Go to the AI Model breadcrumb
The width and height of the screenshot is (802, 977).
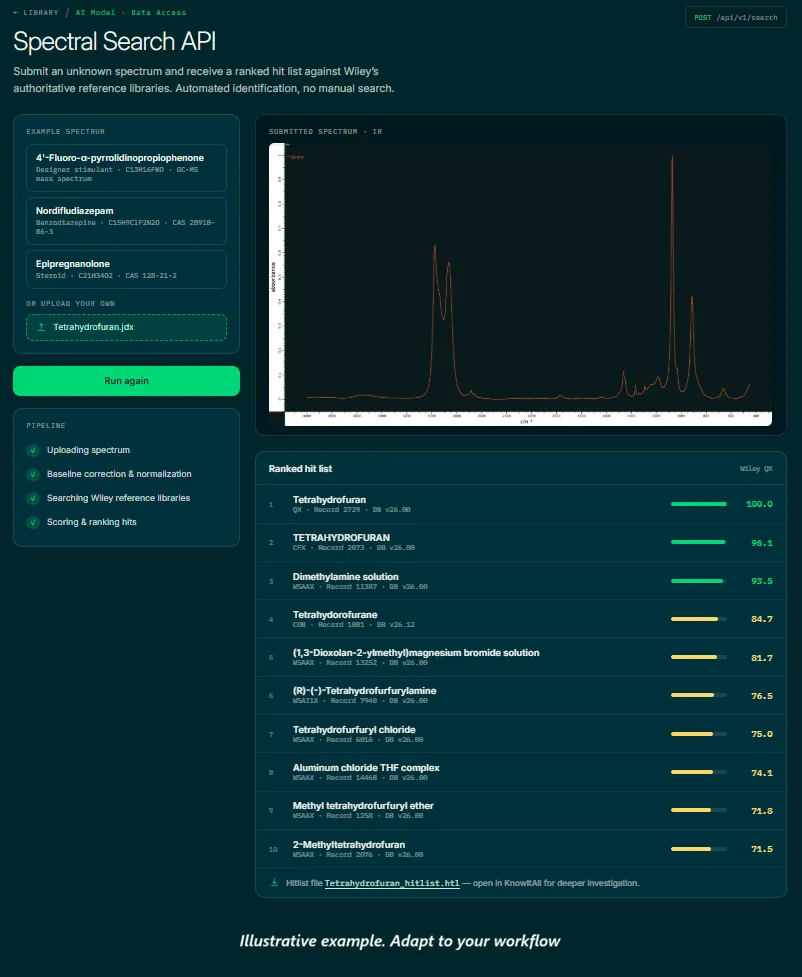(95, 12)
